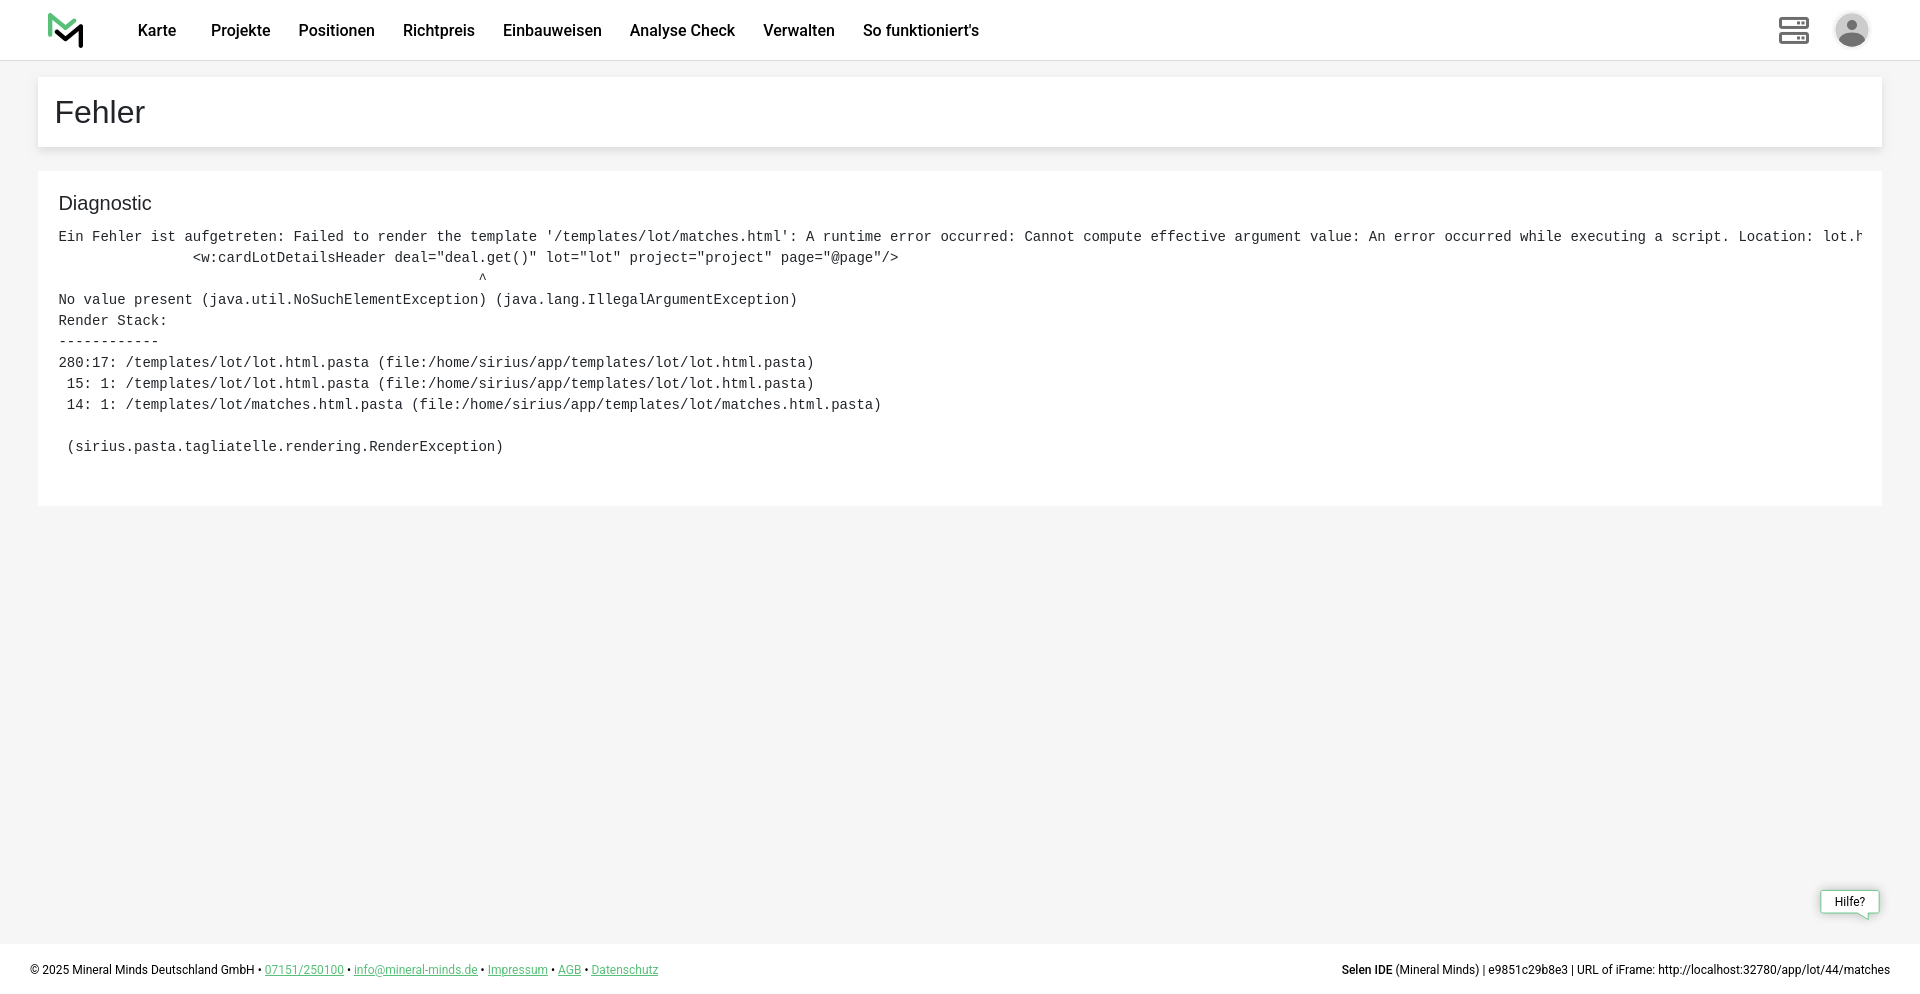Click the cardLotDetailsHeader error code line

(545, 258)
